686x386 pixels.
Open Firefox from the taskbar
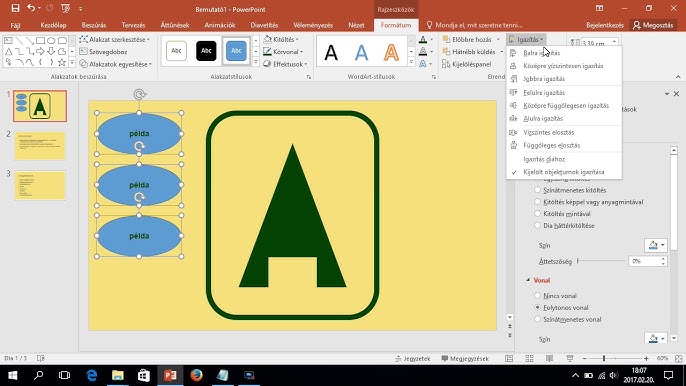tap(196, 375)
